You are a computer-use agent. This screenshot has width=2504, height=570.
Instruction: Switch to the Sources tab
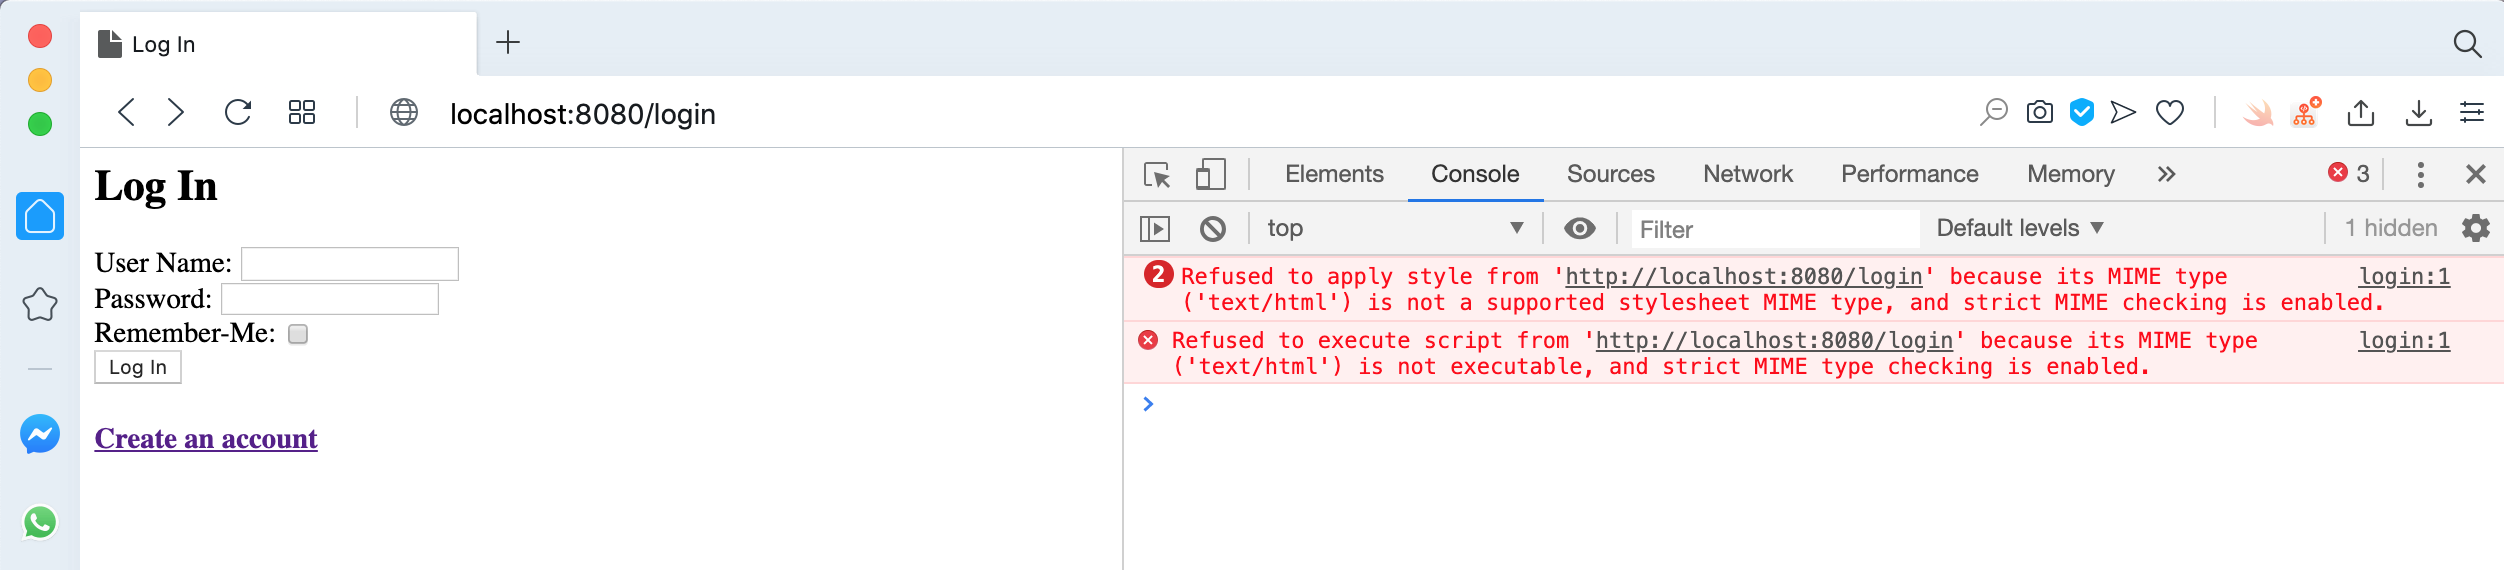pos(1610,174)
